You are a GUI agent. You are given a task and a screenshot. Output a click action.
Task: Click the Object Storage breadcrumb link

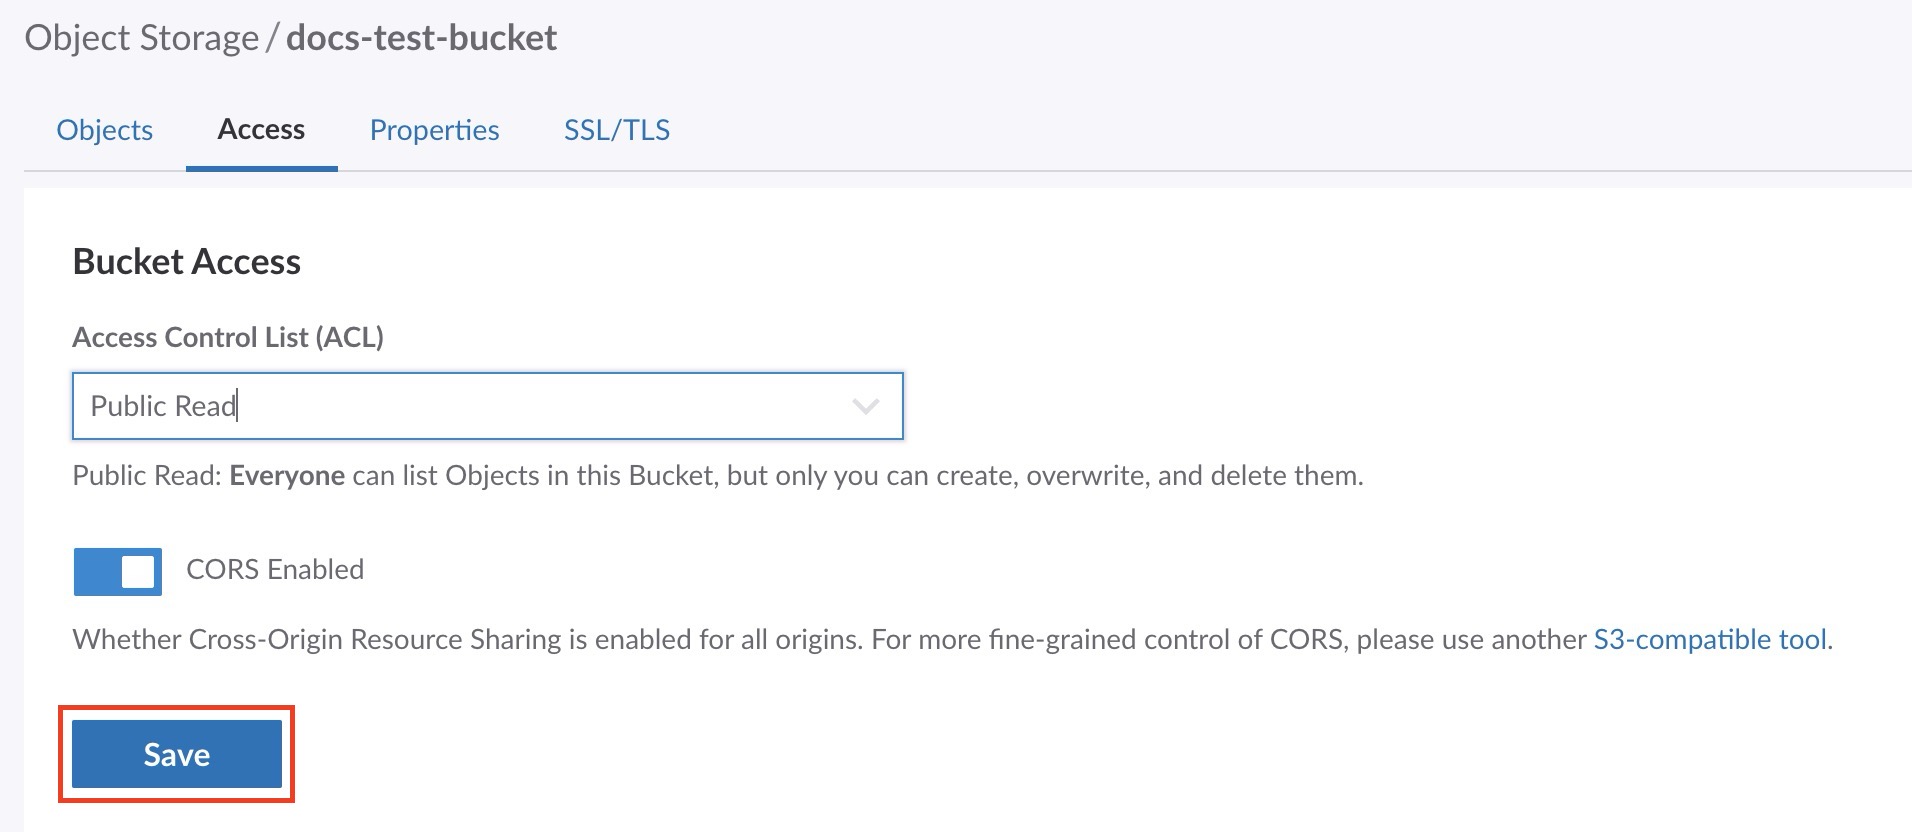point(141,38)
